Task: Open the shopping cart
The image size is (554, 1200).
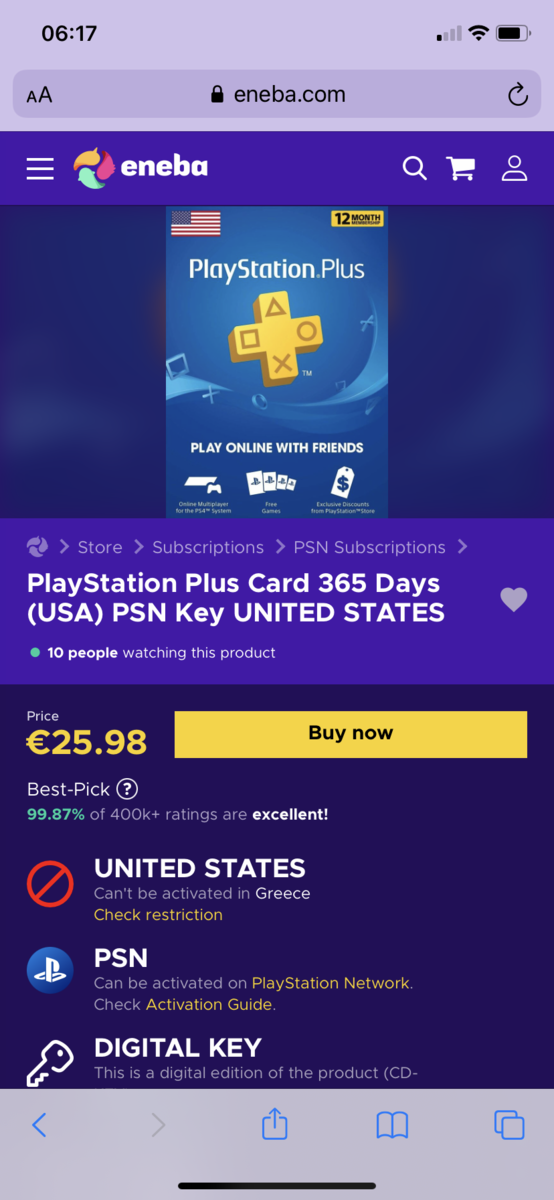Action: pos(461,168)
